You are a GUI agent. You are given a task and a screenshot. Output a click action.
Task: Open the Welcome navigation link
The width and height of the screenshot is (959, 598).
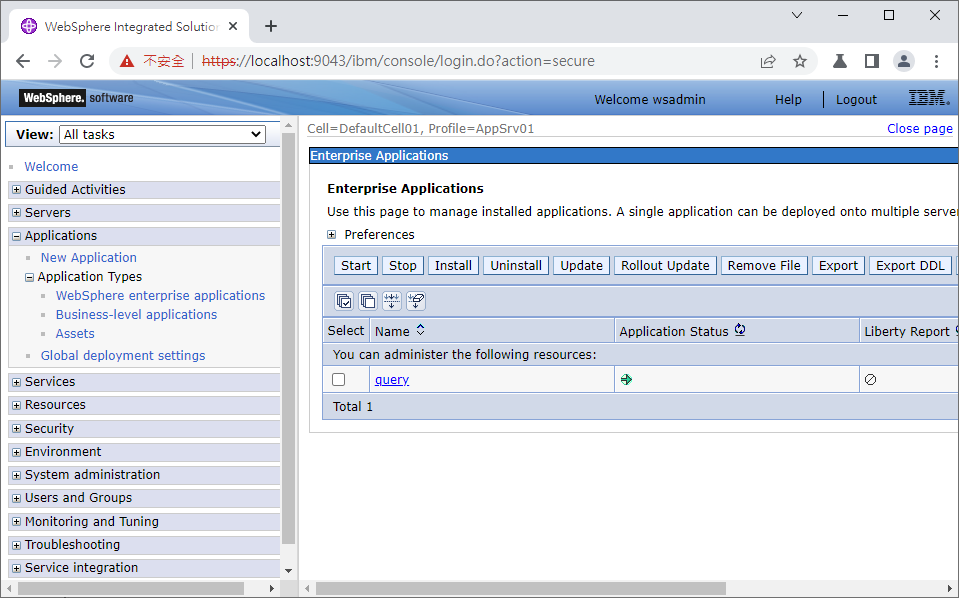coord(51,166)
